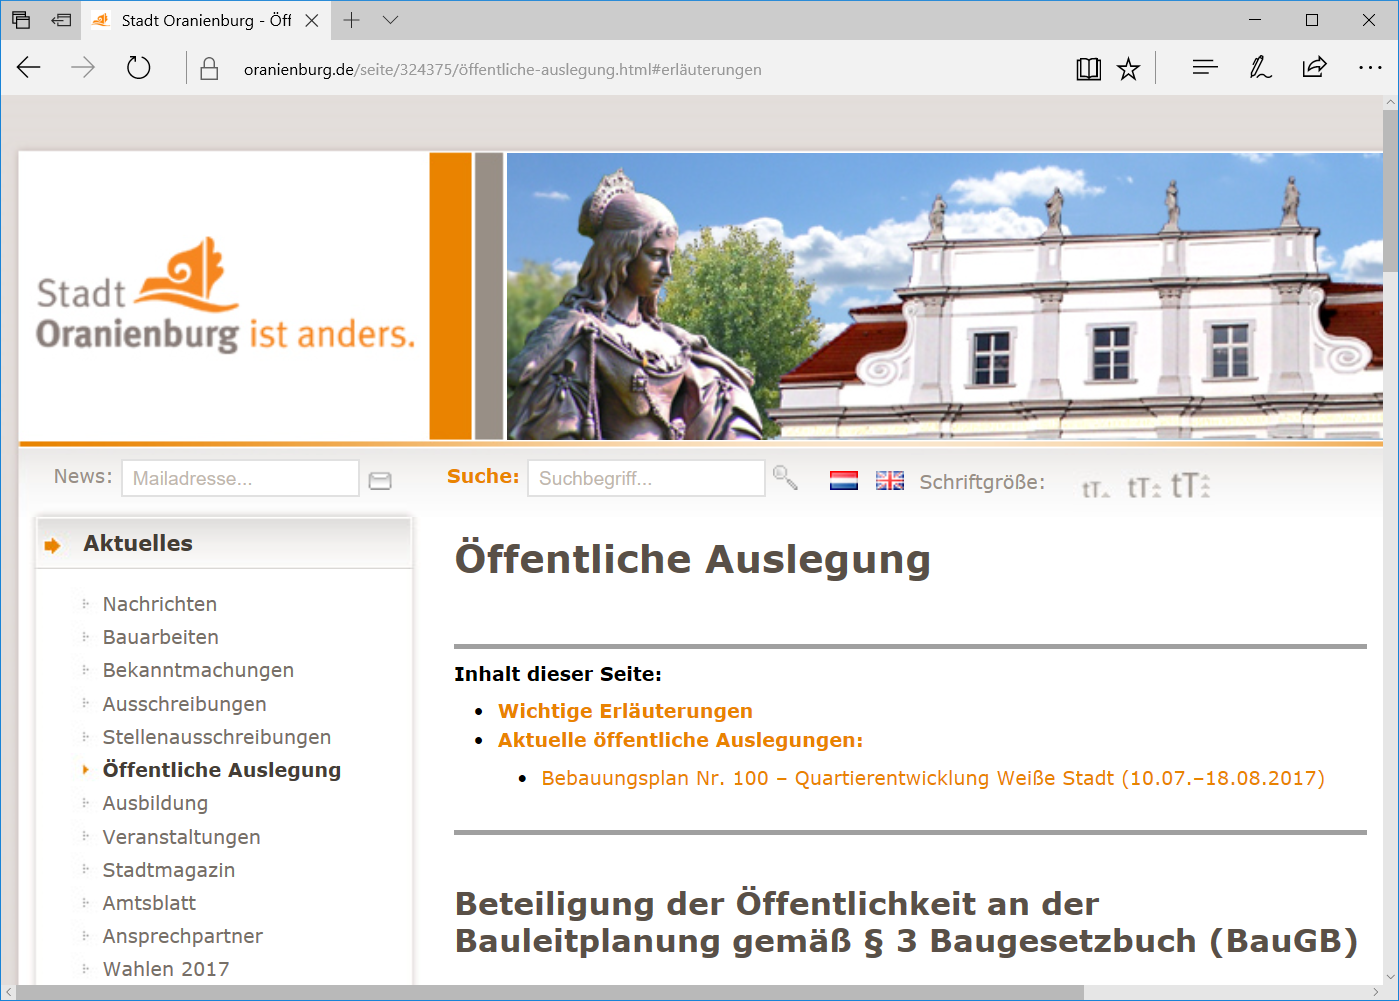Expand the Aktuelles sidebar section

138,544
